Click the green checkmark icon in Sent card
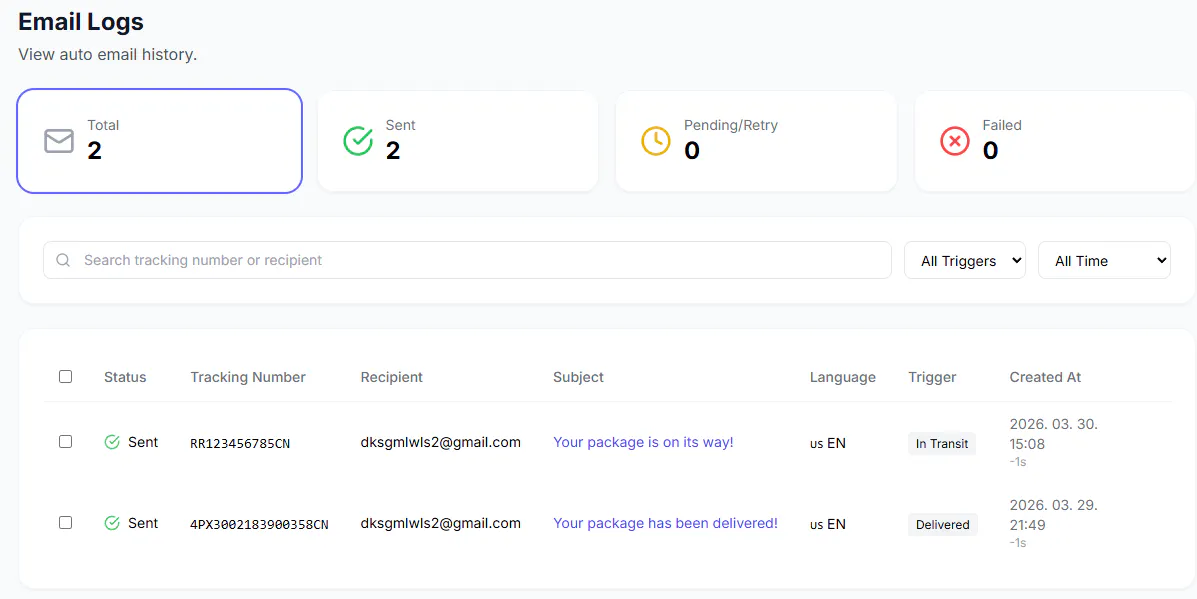 click(358, 141)
